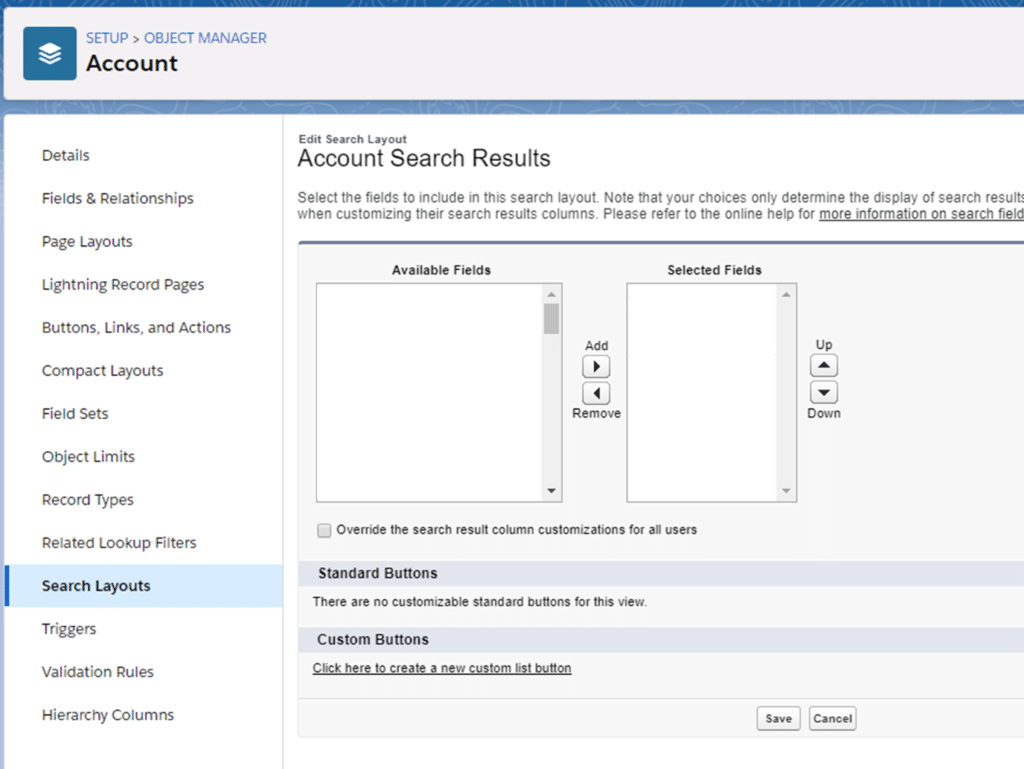The image size is (1024, 769).
Task: Click the Cancel button
Action: pos(833,719)
